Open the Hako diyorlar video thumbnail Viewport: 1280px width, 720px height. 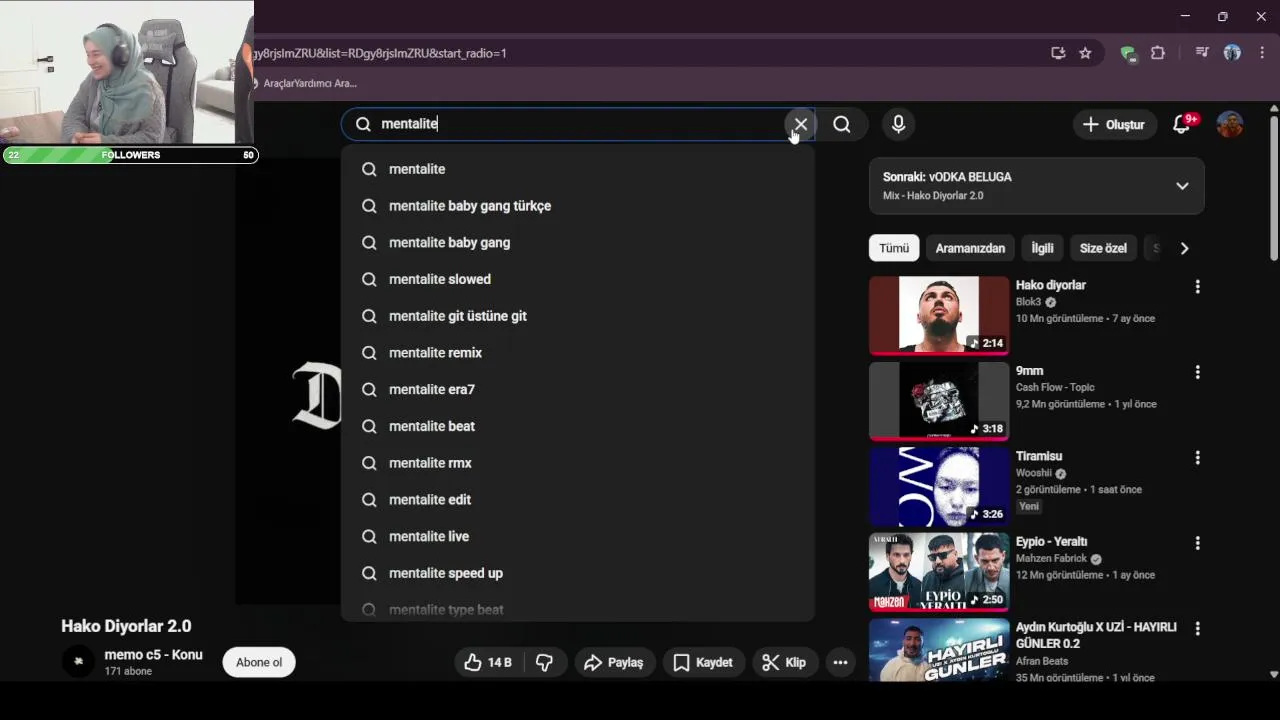point(939,315)
